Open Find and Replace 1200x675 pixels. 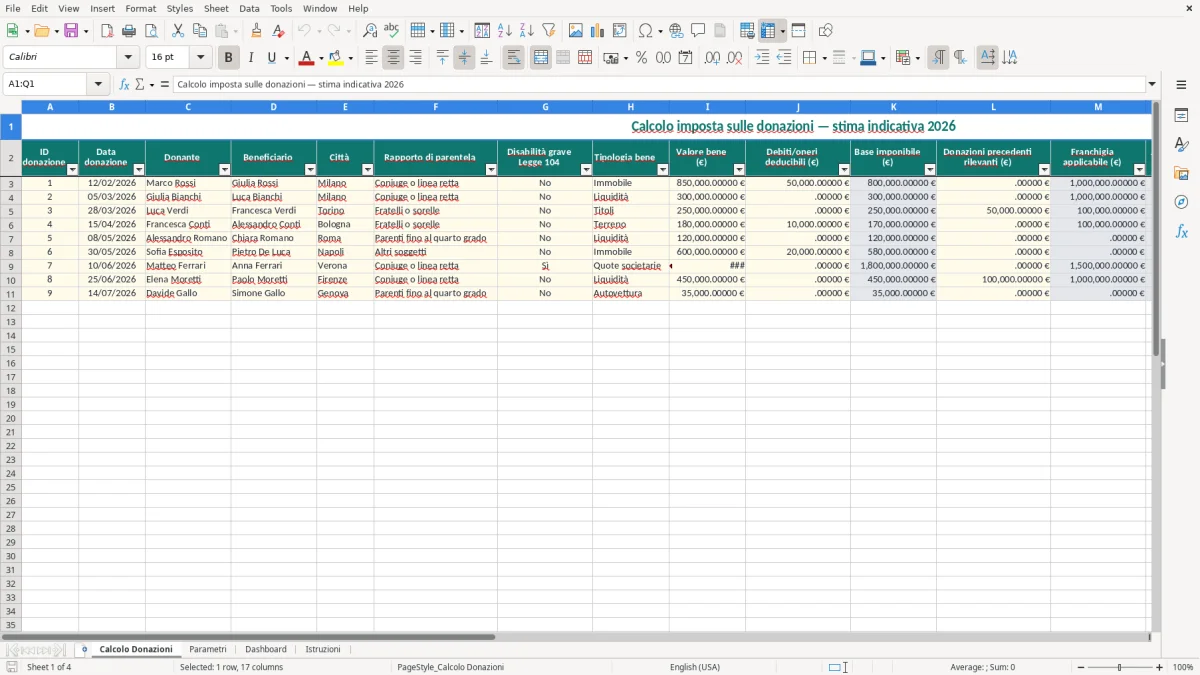coord(370,31)
